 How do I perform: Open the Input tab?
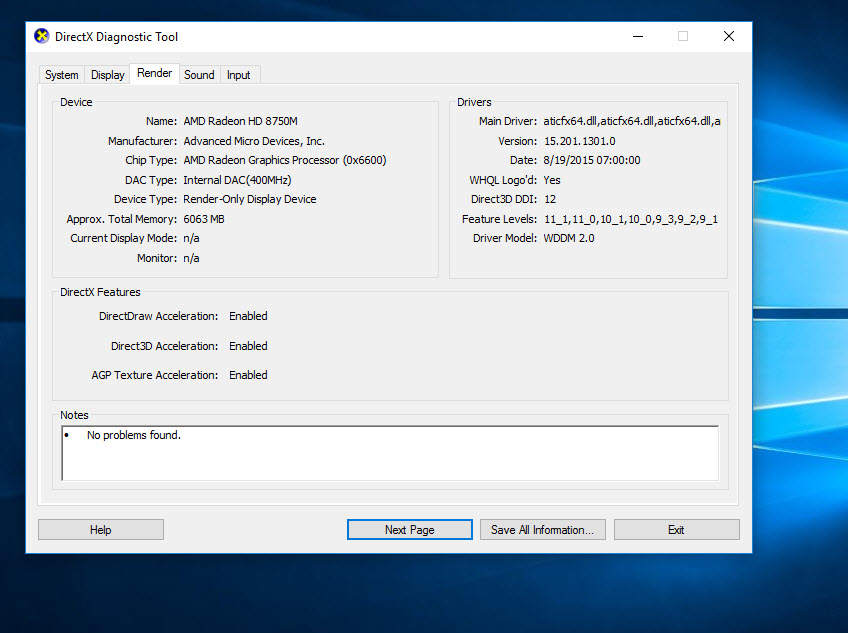pyautogui.click(x=238, y=75)
